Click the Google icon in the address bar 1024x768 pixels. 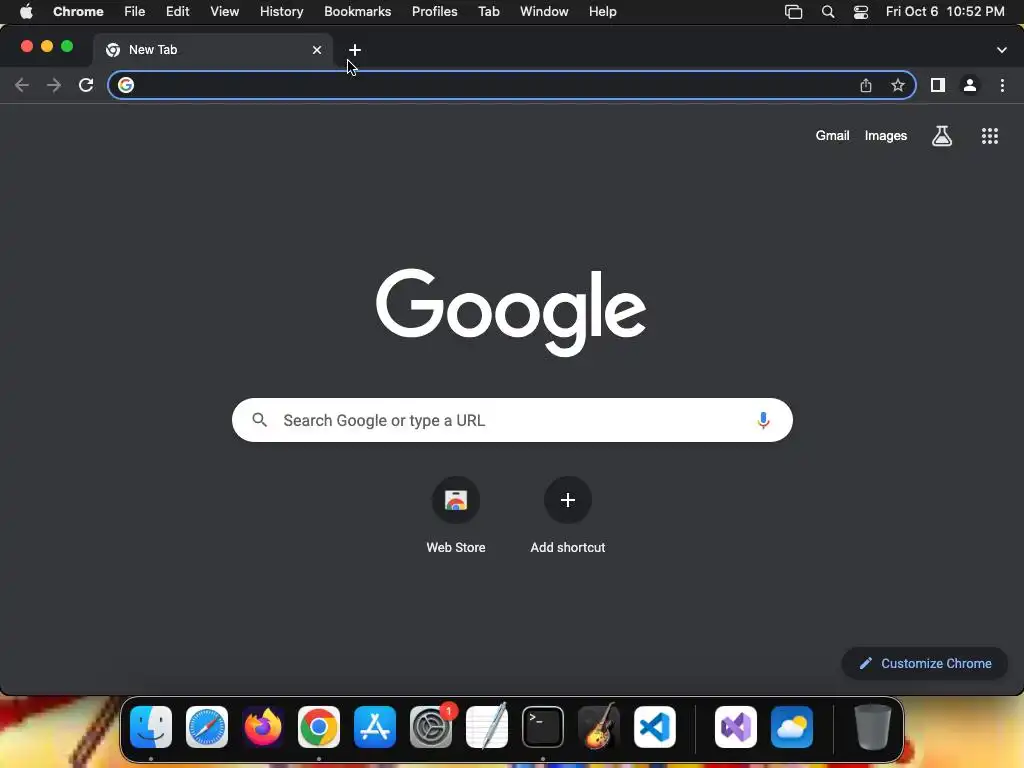(x=126, y=85)
